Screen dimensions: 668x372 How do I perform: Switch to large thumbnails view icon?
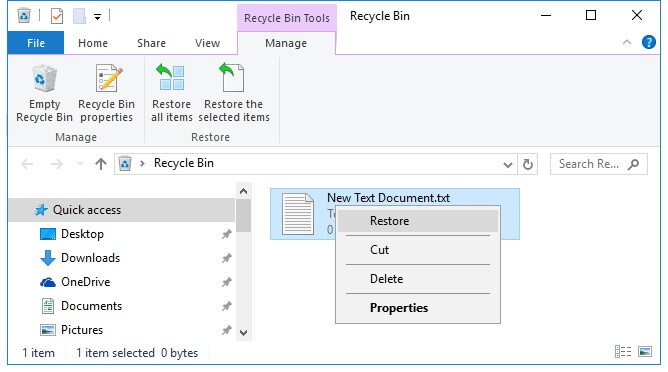pyautogui.click(x=645, y=352)
